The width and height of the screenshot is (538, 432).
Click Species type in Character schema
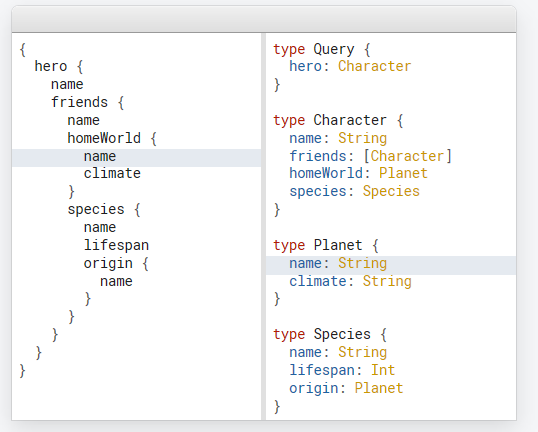pyautogui.click(x=391, y=191)
